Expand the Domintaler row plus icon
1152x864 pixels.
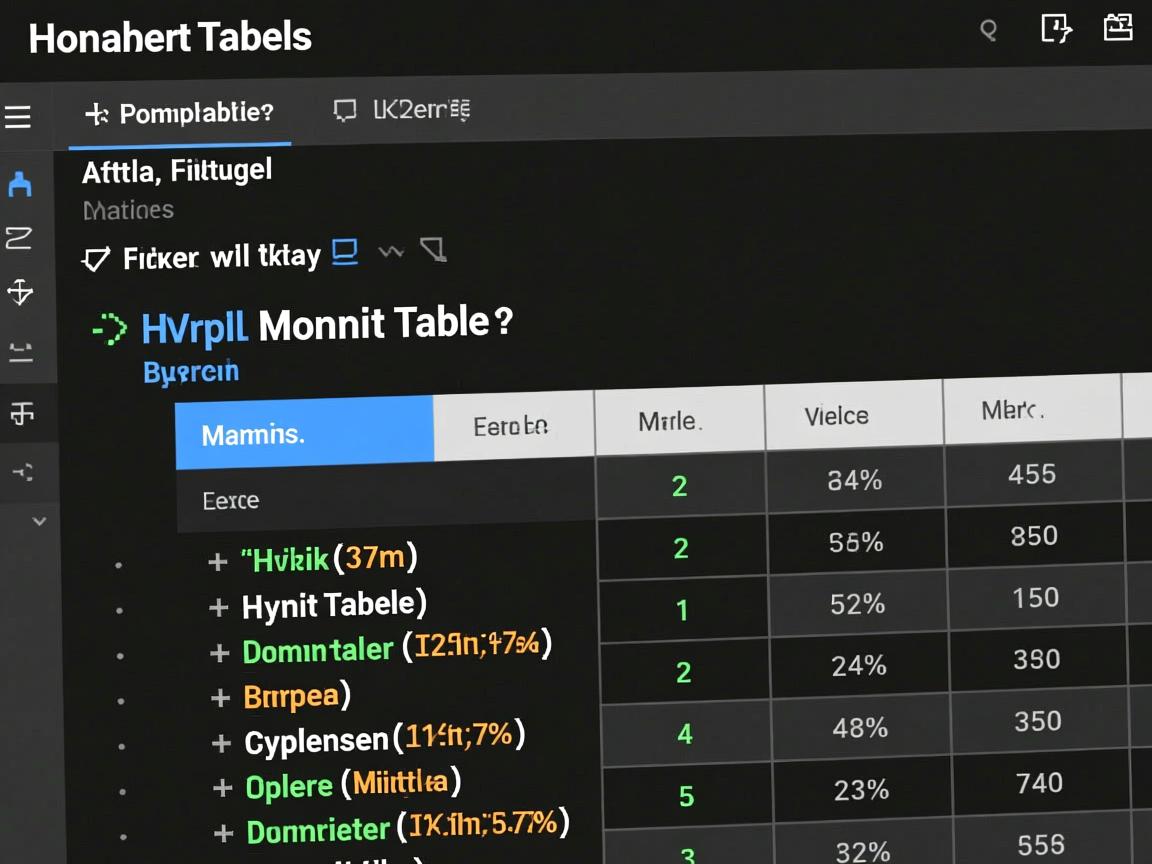click(x=220, y=653)
